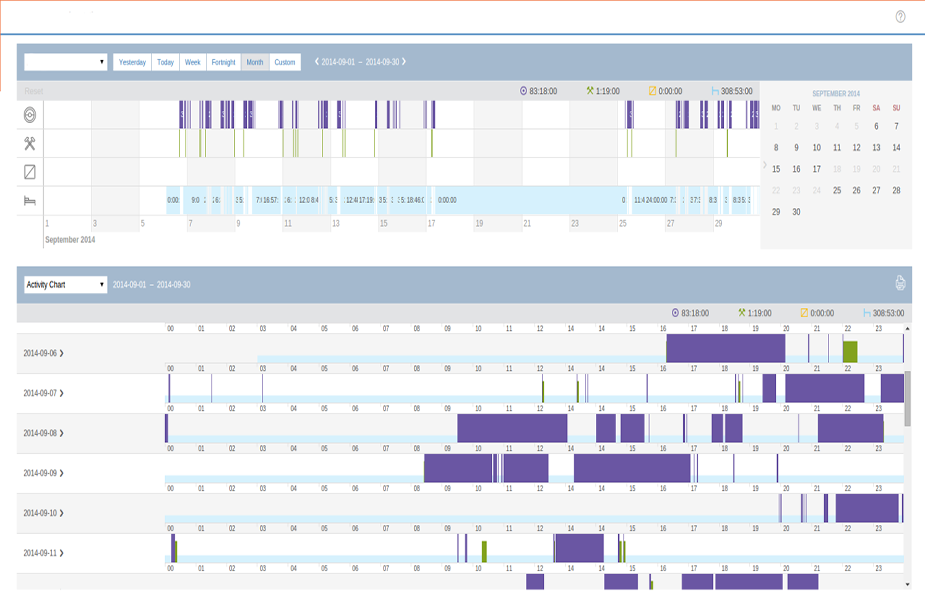This screenshot has width=925, height=591.
Task: Go to the next date range arrow
Action: (x=404, y=62)
